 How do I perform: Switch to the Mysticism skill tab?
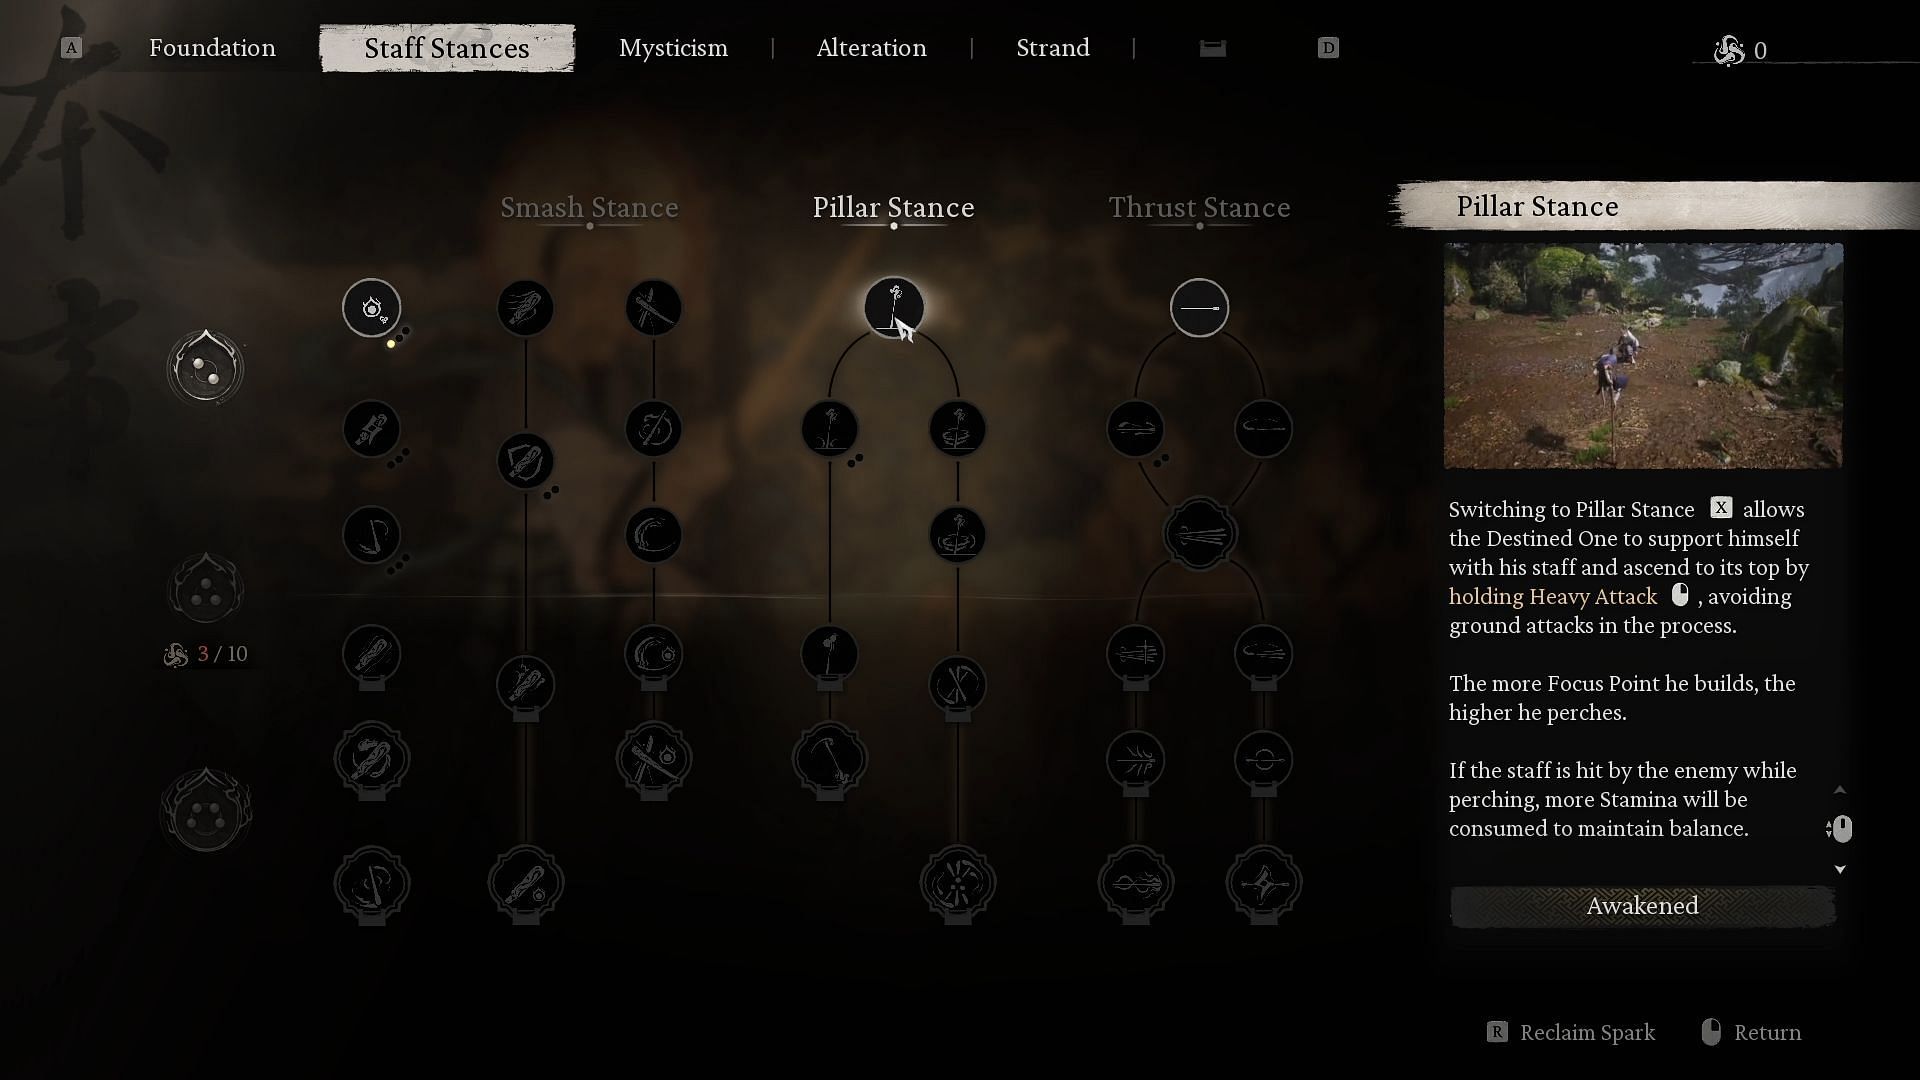click(673, 49)
